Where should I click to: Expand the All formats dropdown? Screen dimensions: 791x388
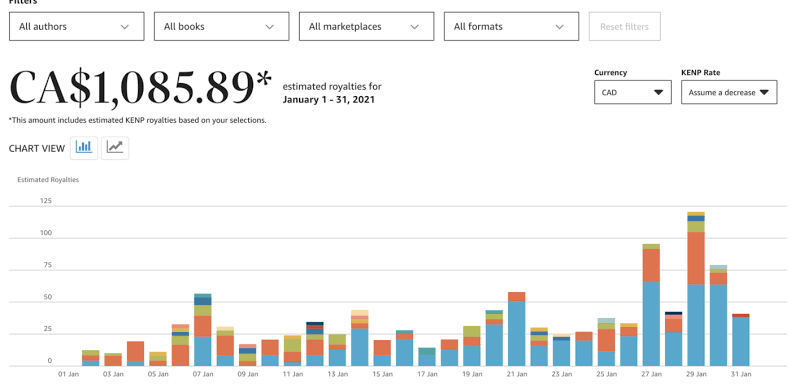tap(512, 26)
